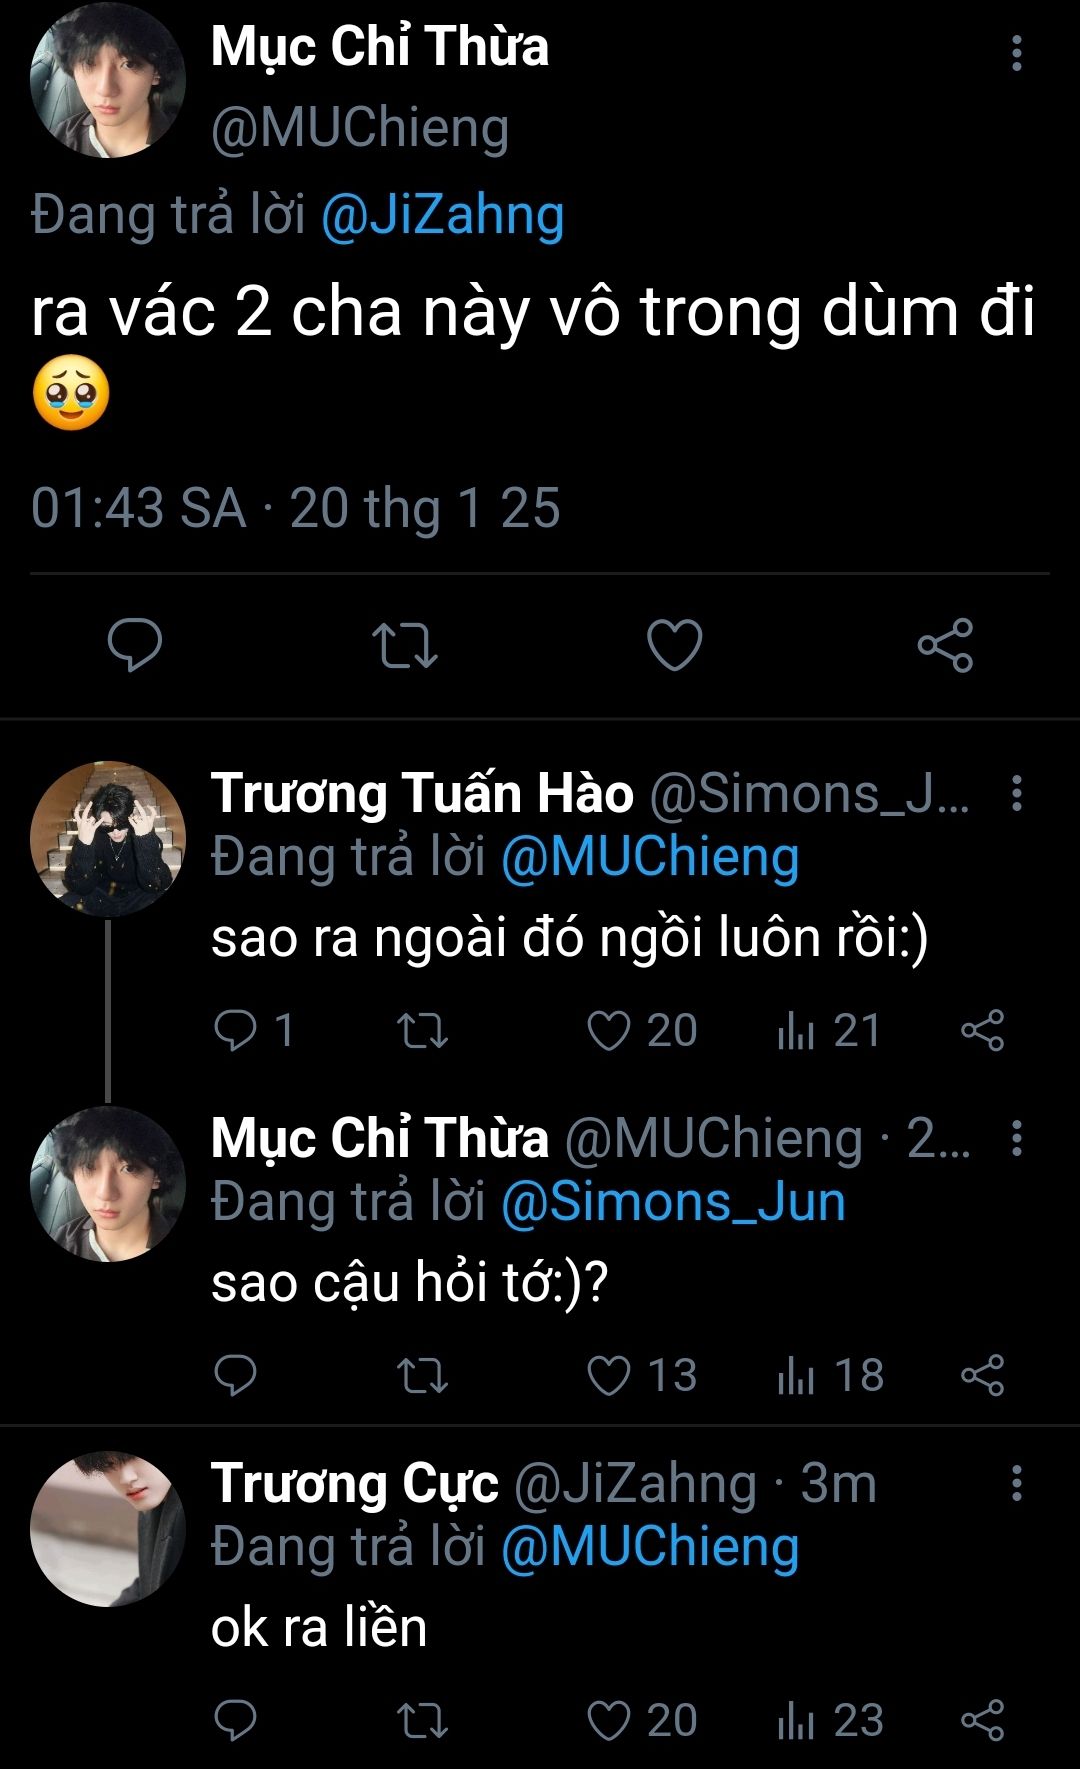Like Trương Cực's 'ok ra liền' reply
The image size is (1080, 1769).
coord(609,1721)
